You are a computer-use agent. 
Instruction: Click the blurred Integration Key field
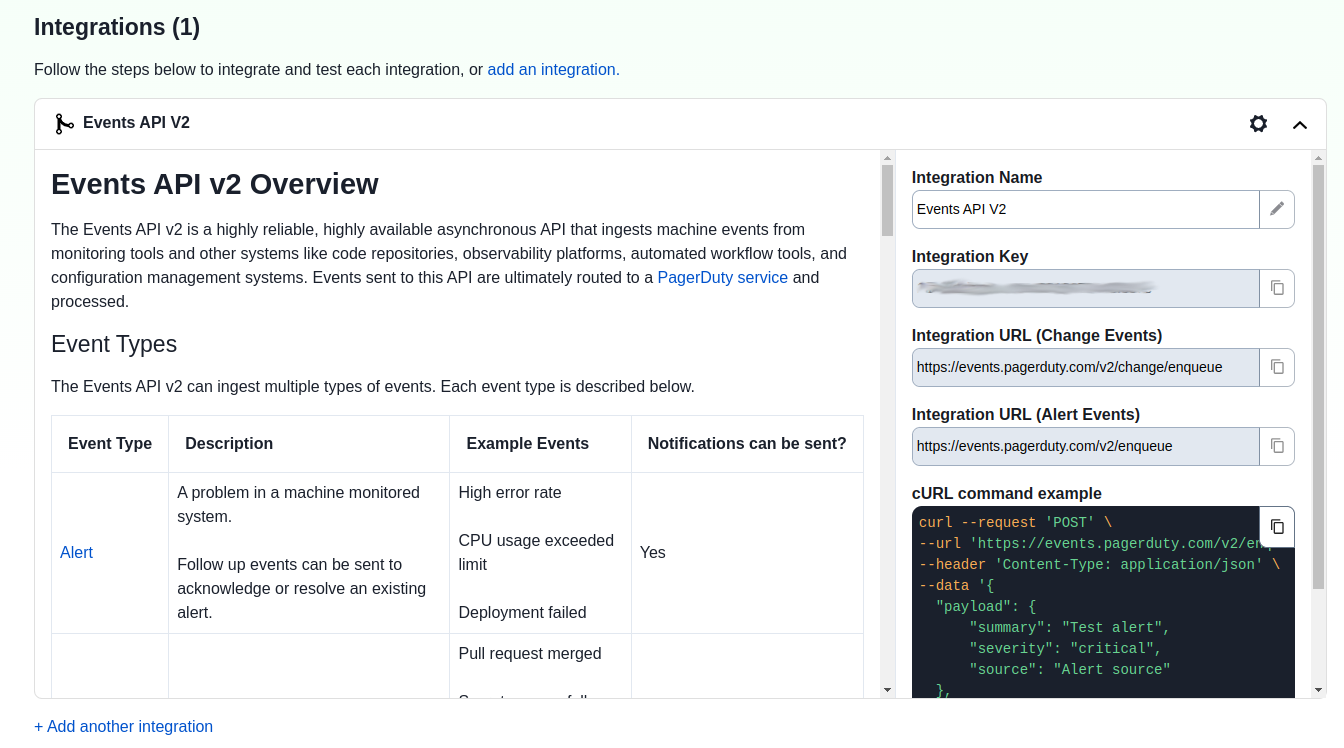pos(1086,288)
